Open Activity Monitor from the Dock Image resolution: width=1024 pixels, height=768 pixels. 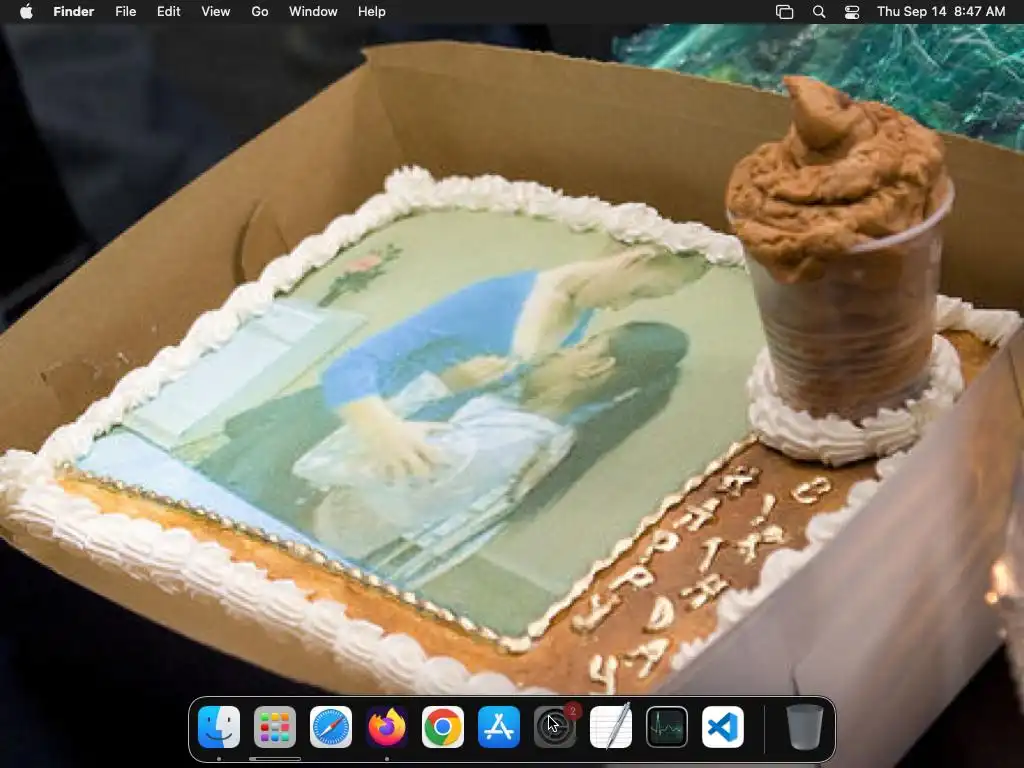point(667,727)
